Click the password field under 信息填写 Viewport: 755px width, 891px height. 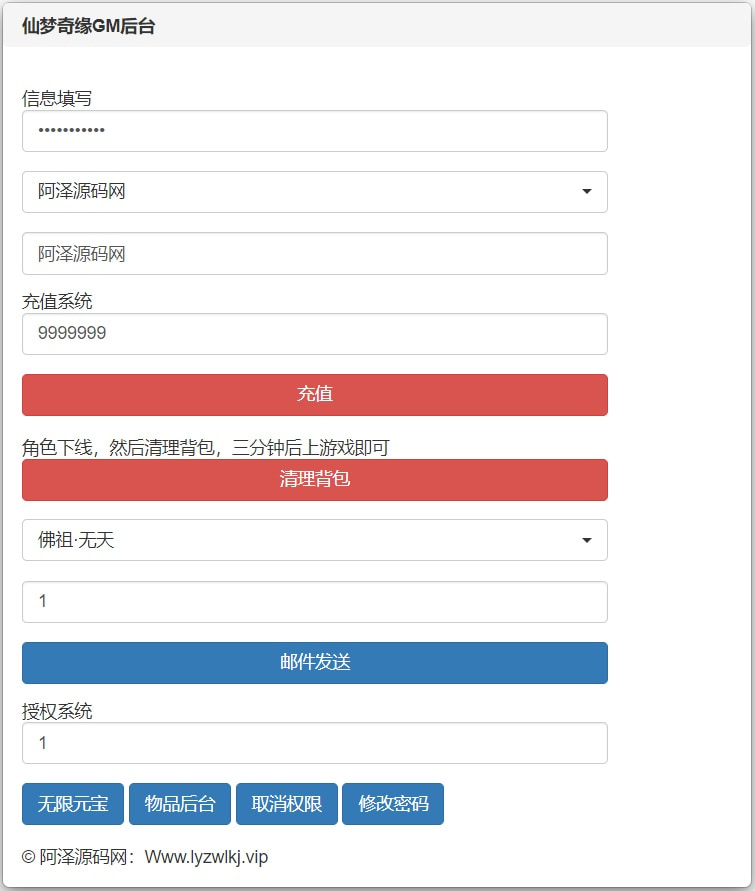point(314,131)
